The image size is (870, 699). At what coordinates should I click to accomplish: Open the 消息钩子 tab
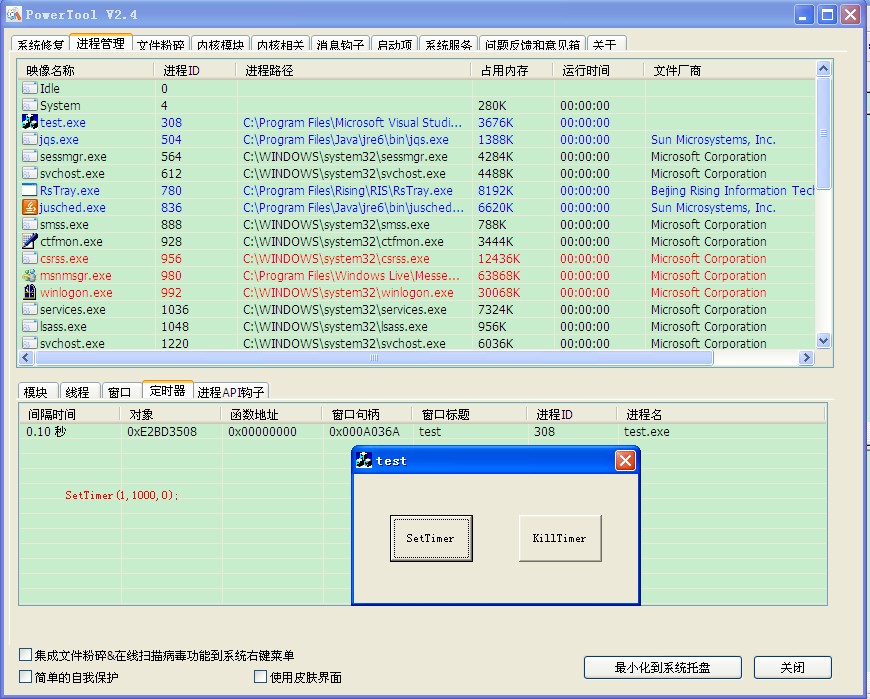coord(340,44)
